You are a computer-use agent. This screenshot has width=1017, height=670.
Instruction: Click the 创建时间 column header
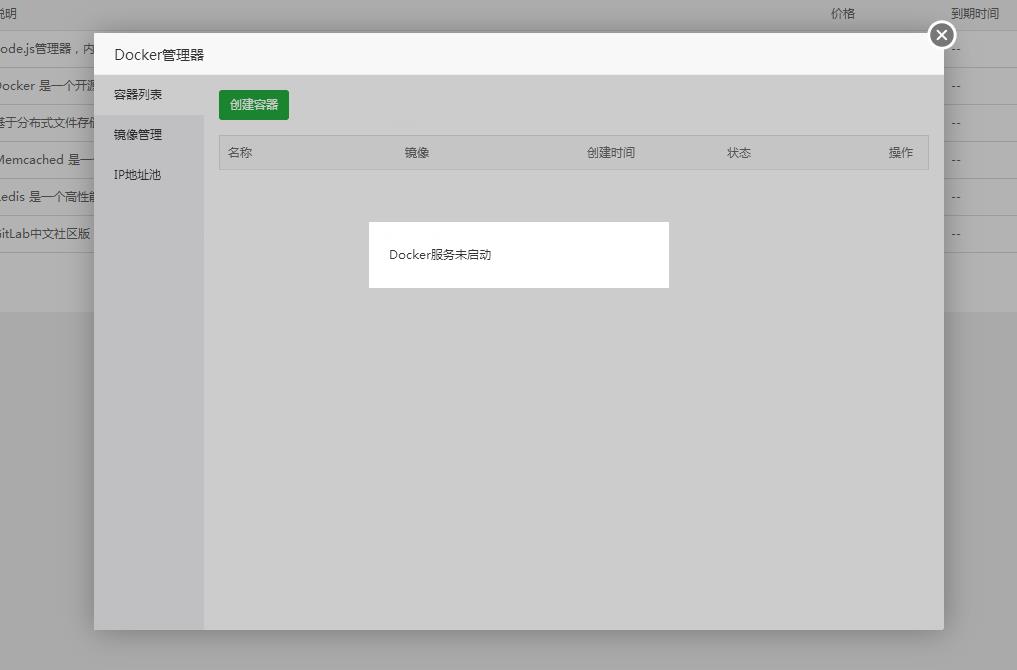pos(611,153)
